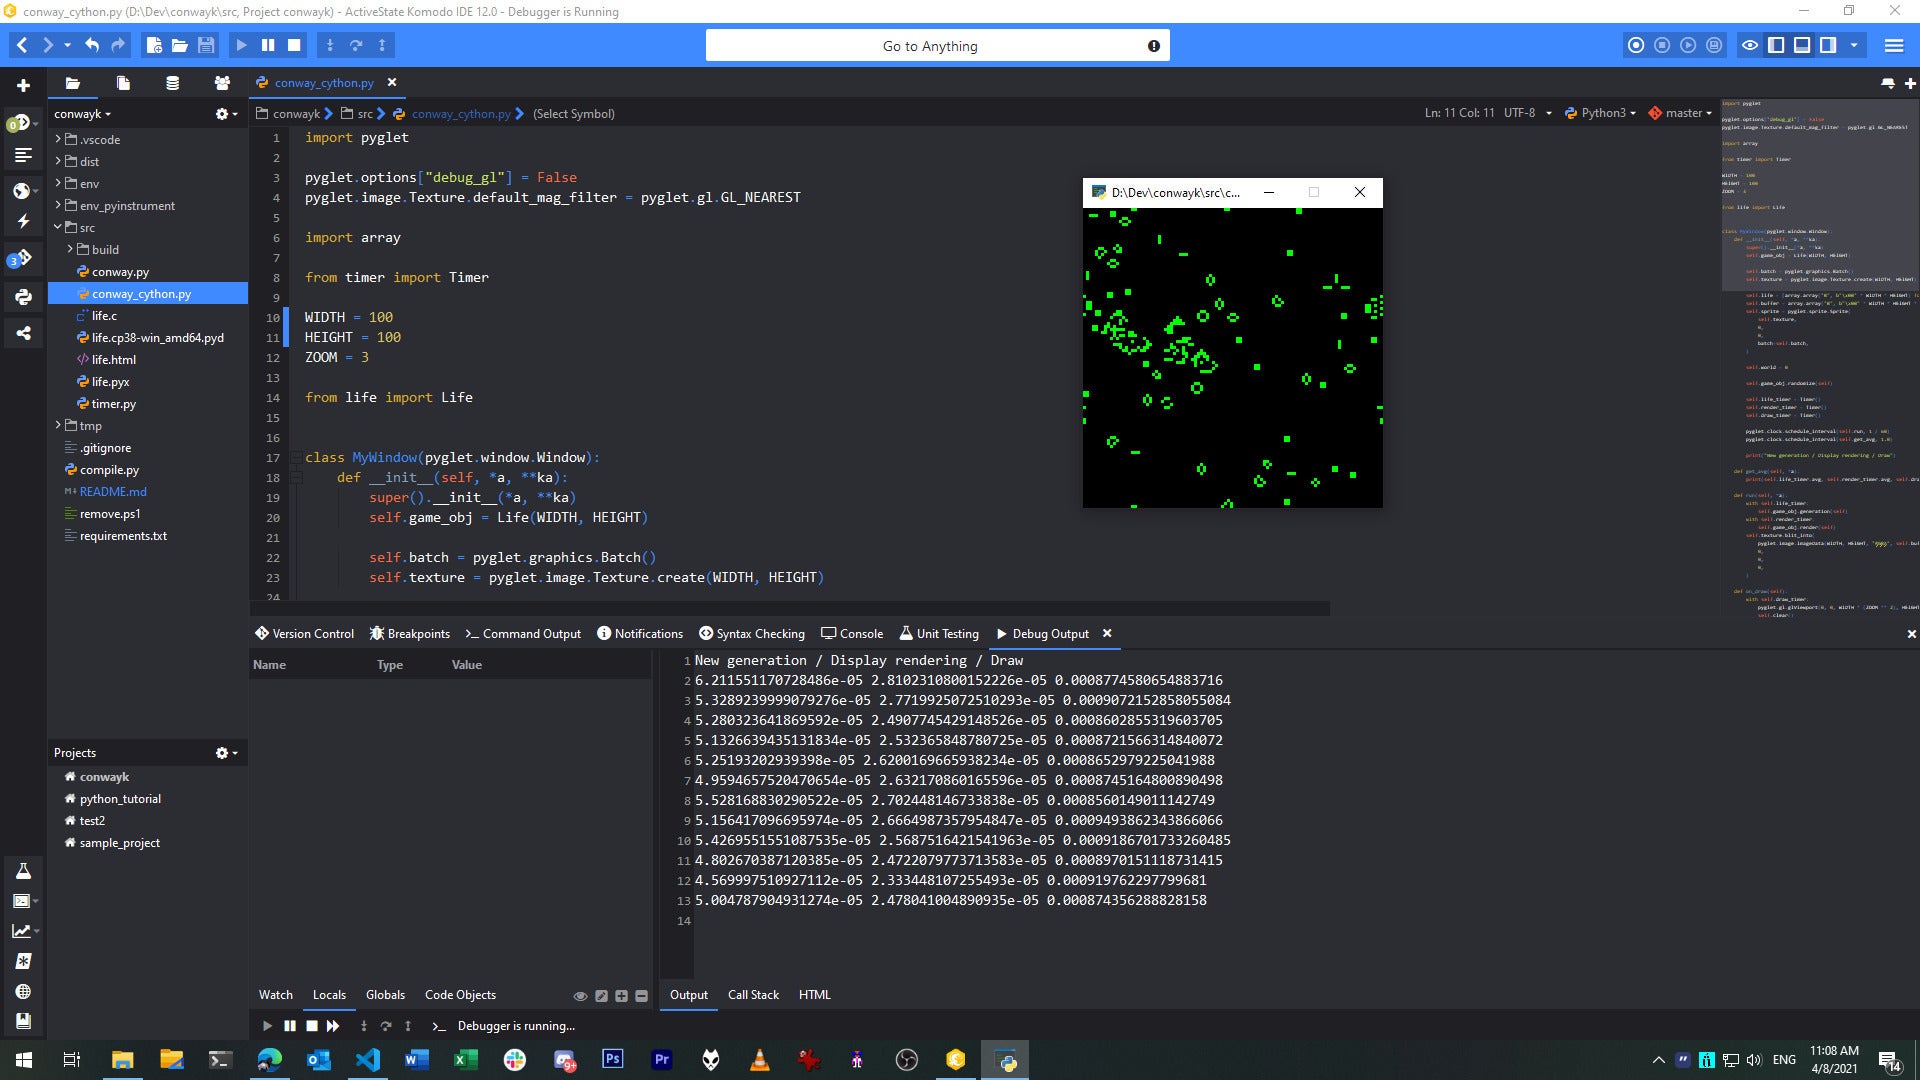
Task: Change language via Python3 dropdown
Action: pos(1601,113)
